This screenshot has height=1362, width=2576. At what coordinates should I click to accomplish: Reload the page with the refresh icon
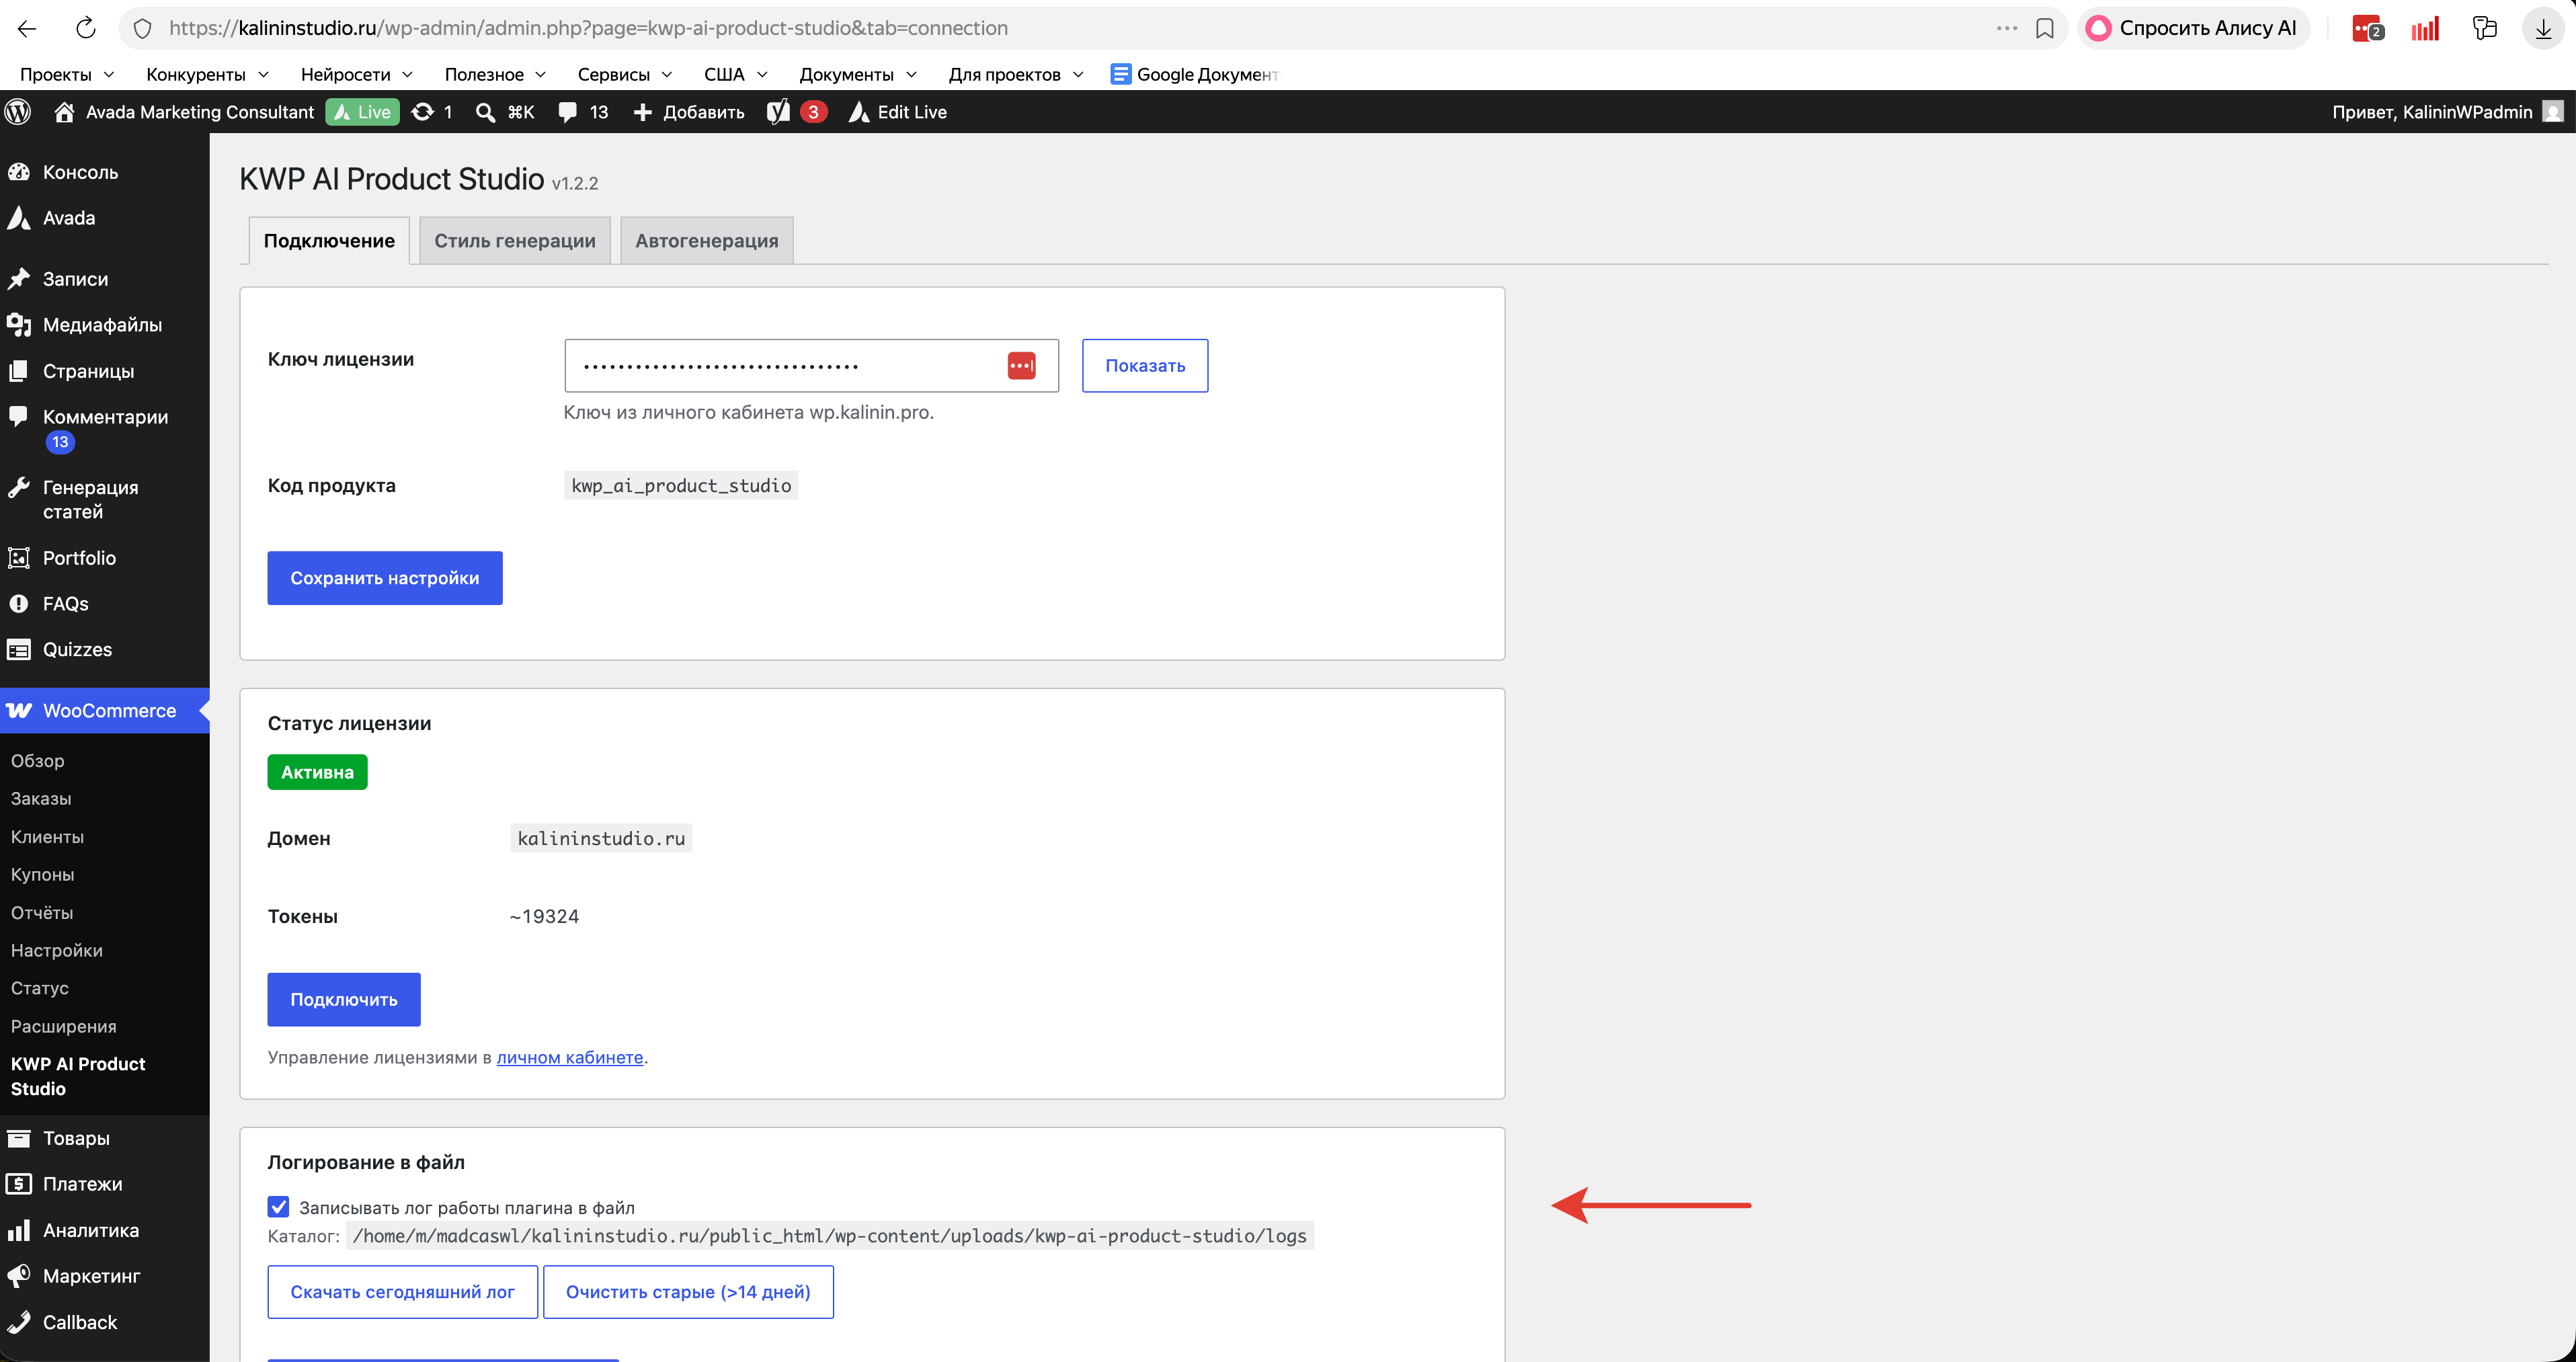coord(86,28)
